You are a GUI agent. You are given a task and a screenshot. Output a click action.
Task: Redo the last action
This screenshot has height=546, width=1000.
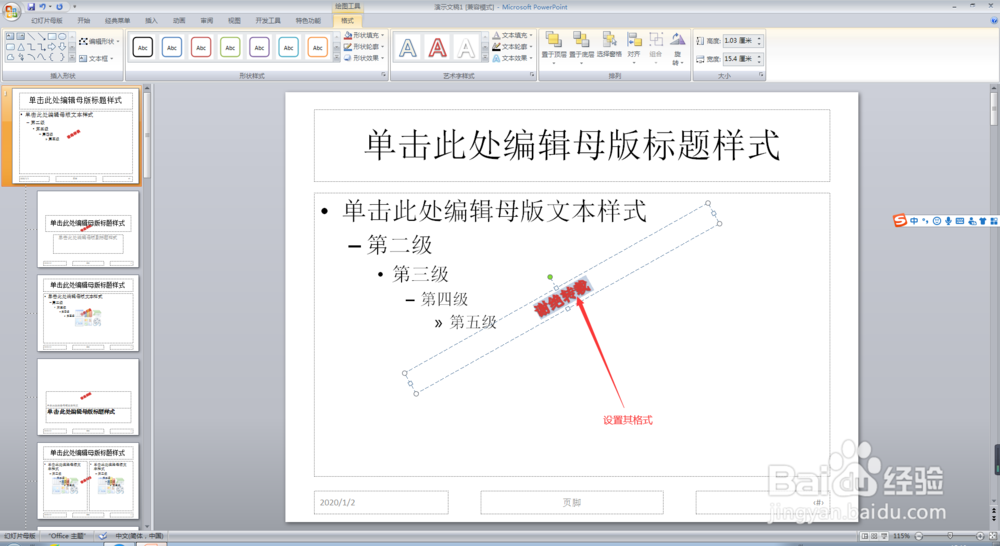[59, 6]
